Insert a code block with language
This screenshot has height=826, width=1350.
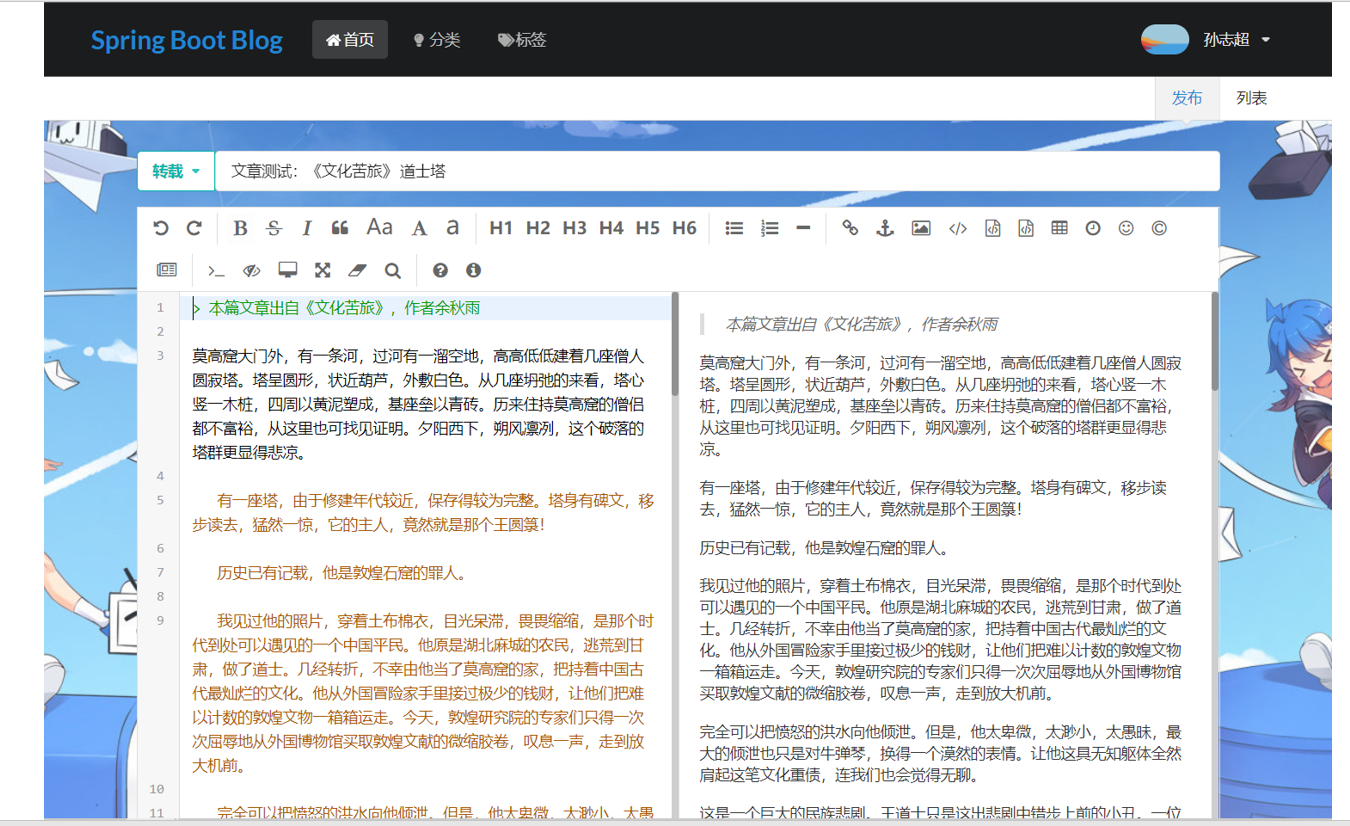pos(1026,228)
